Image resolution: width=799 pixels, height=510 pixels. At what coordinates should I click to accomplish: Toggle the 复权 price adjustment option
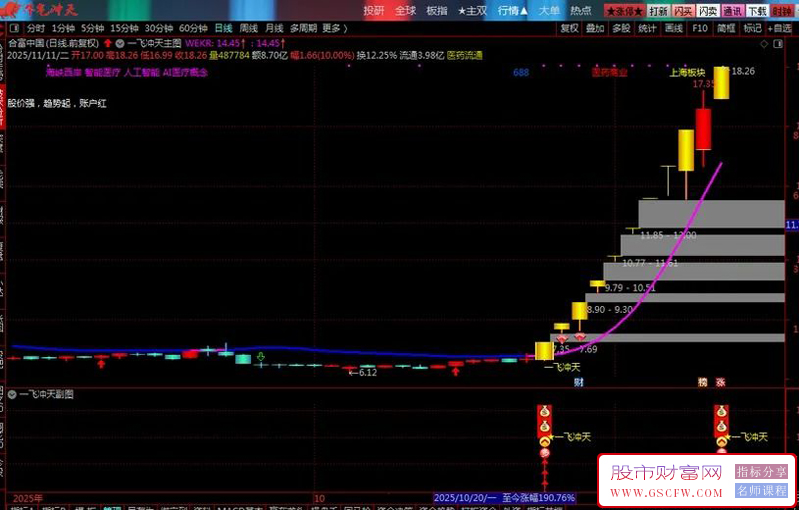click(569, 28)
